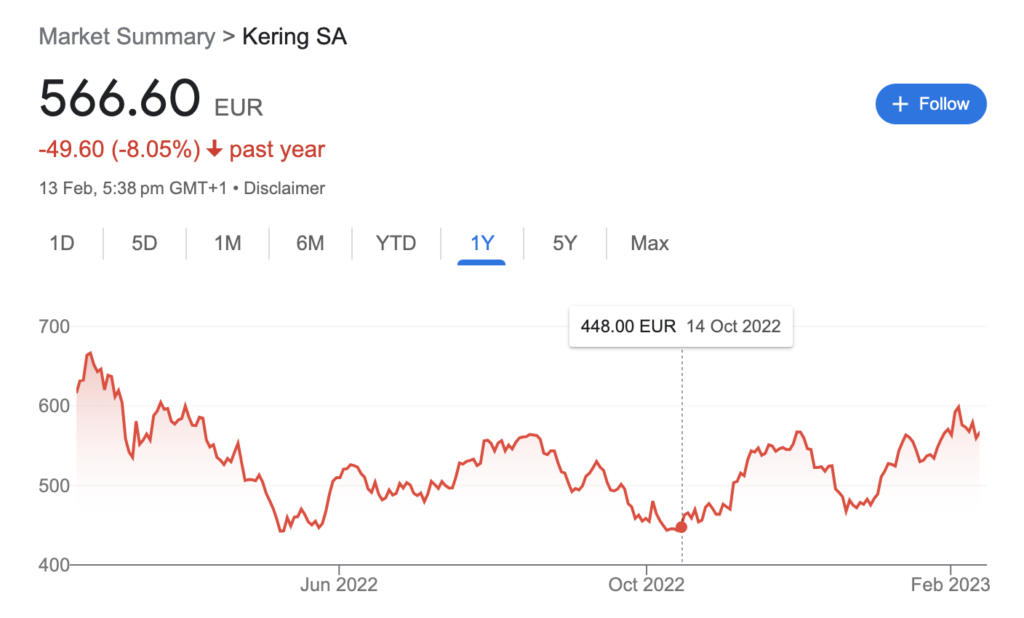The image size is (1024, 618).
Task: Click the Oct 2022 axis label
Action: pos(647,584)
